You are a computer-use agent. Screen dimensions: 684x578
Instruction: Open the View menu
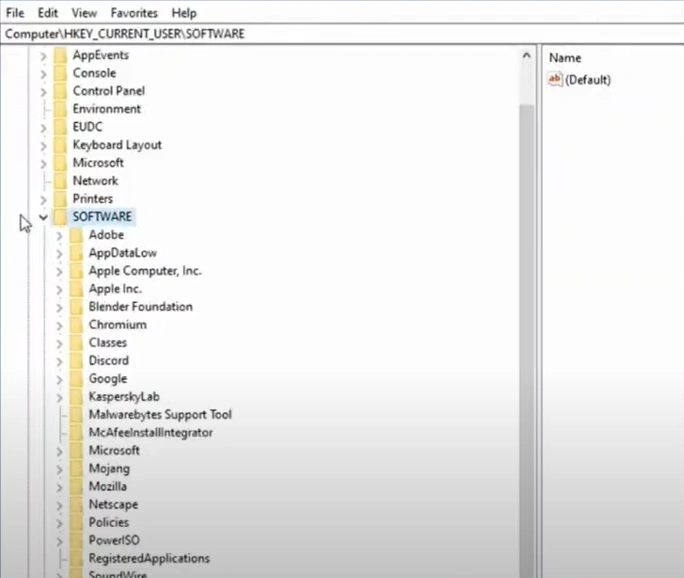point(84,13)
